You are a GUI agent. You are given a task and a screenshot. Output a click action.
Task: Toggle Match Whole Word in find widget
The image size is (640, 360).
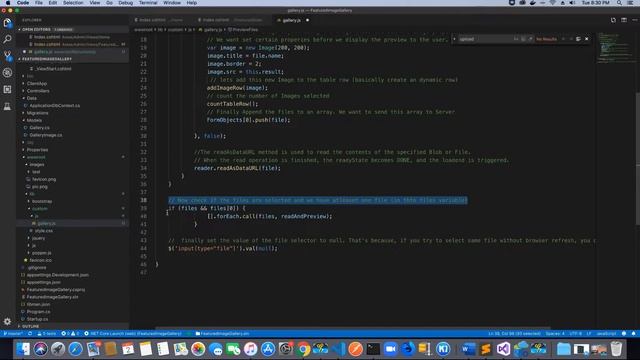click(523, 39)
